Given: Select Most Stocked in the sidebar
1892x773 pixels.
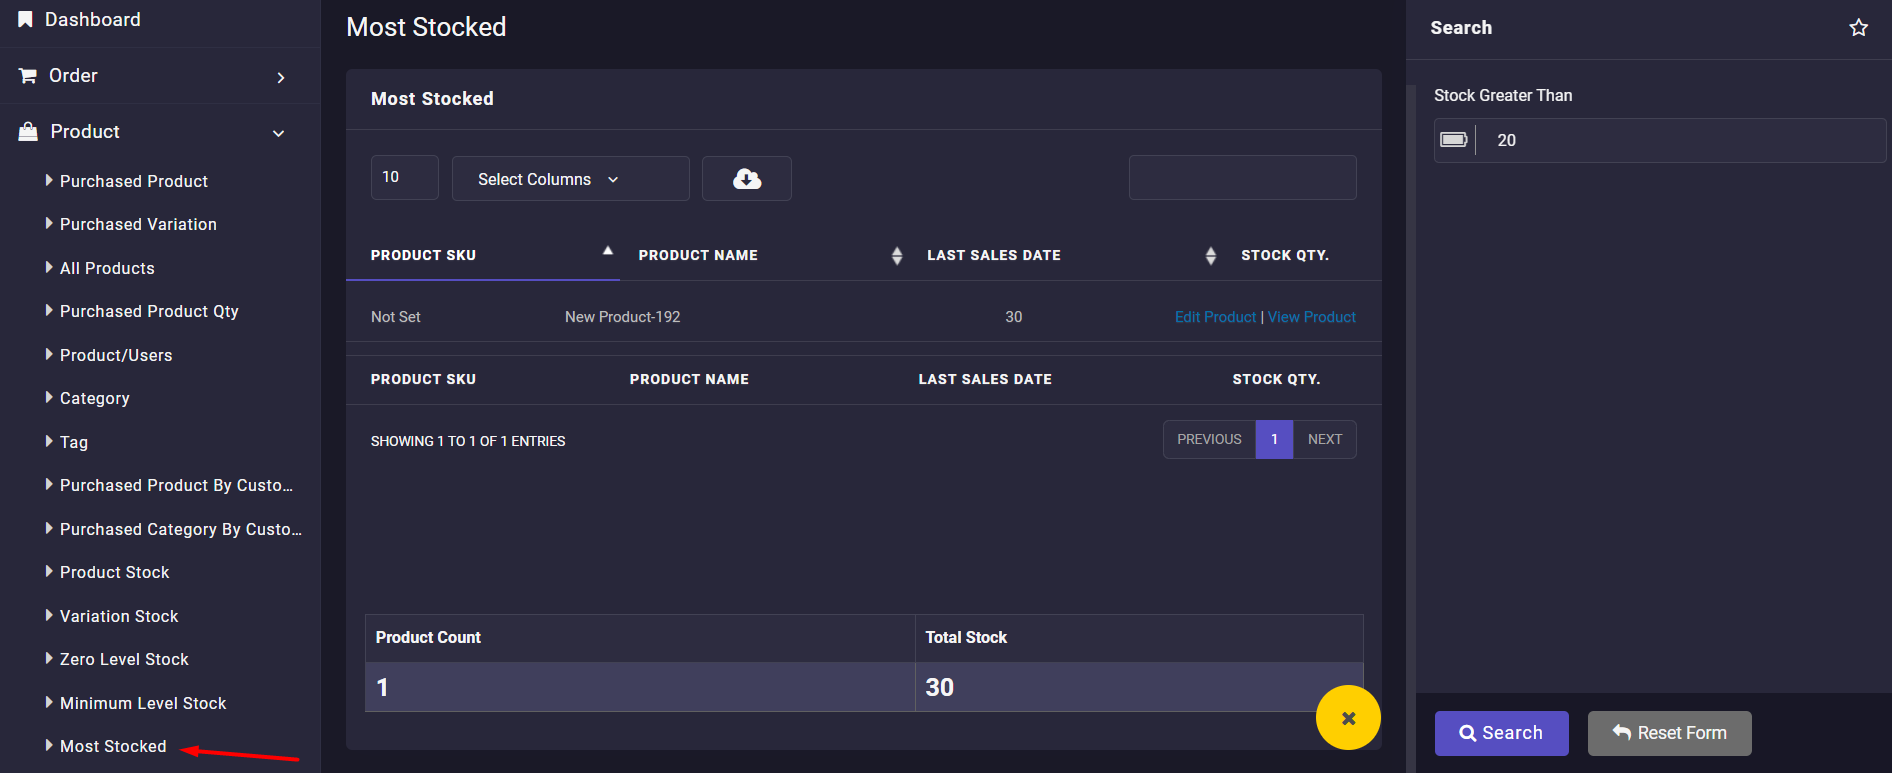Looking at the screenshot, I should (113, 746).
